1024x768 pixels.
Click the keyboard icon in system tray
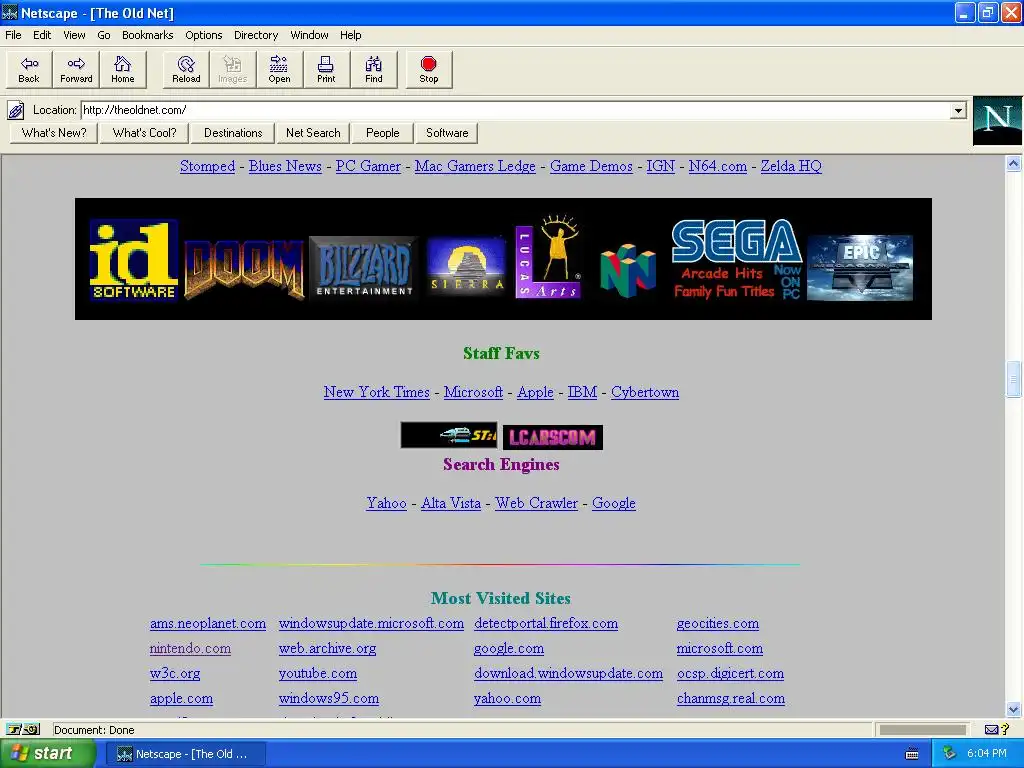tap(912, 754)
